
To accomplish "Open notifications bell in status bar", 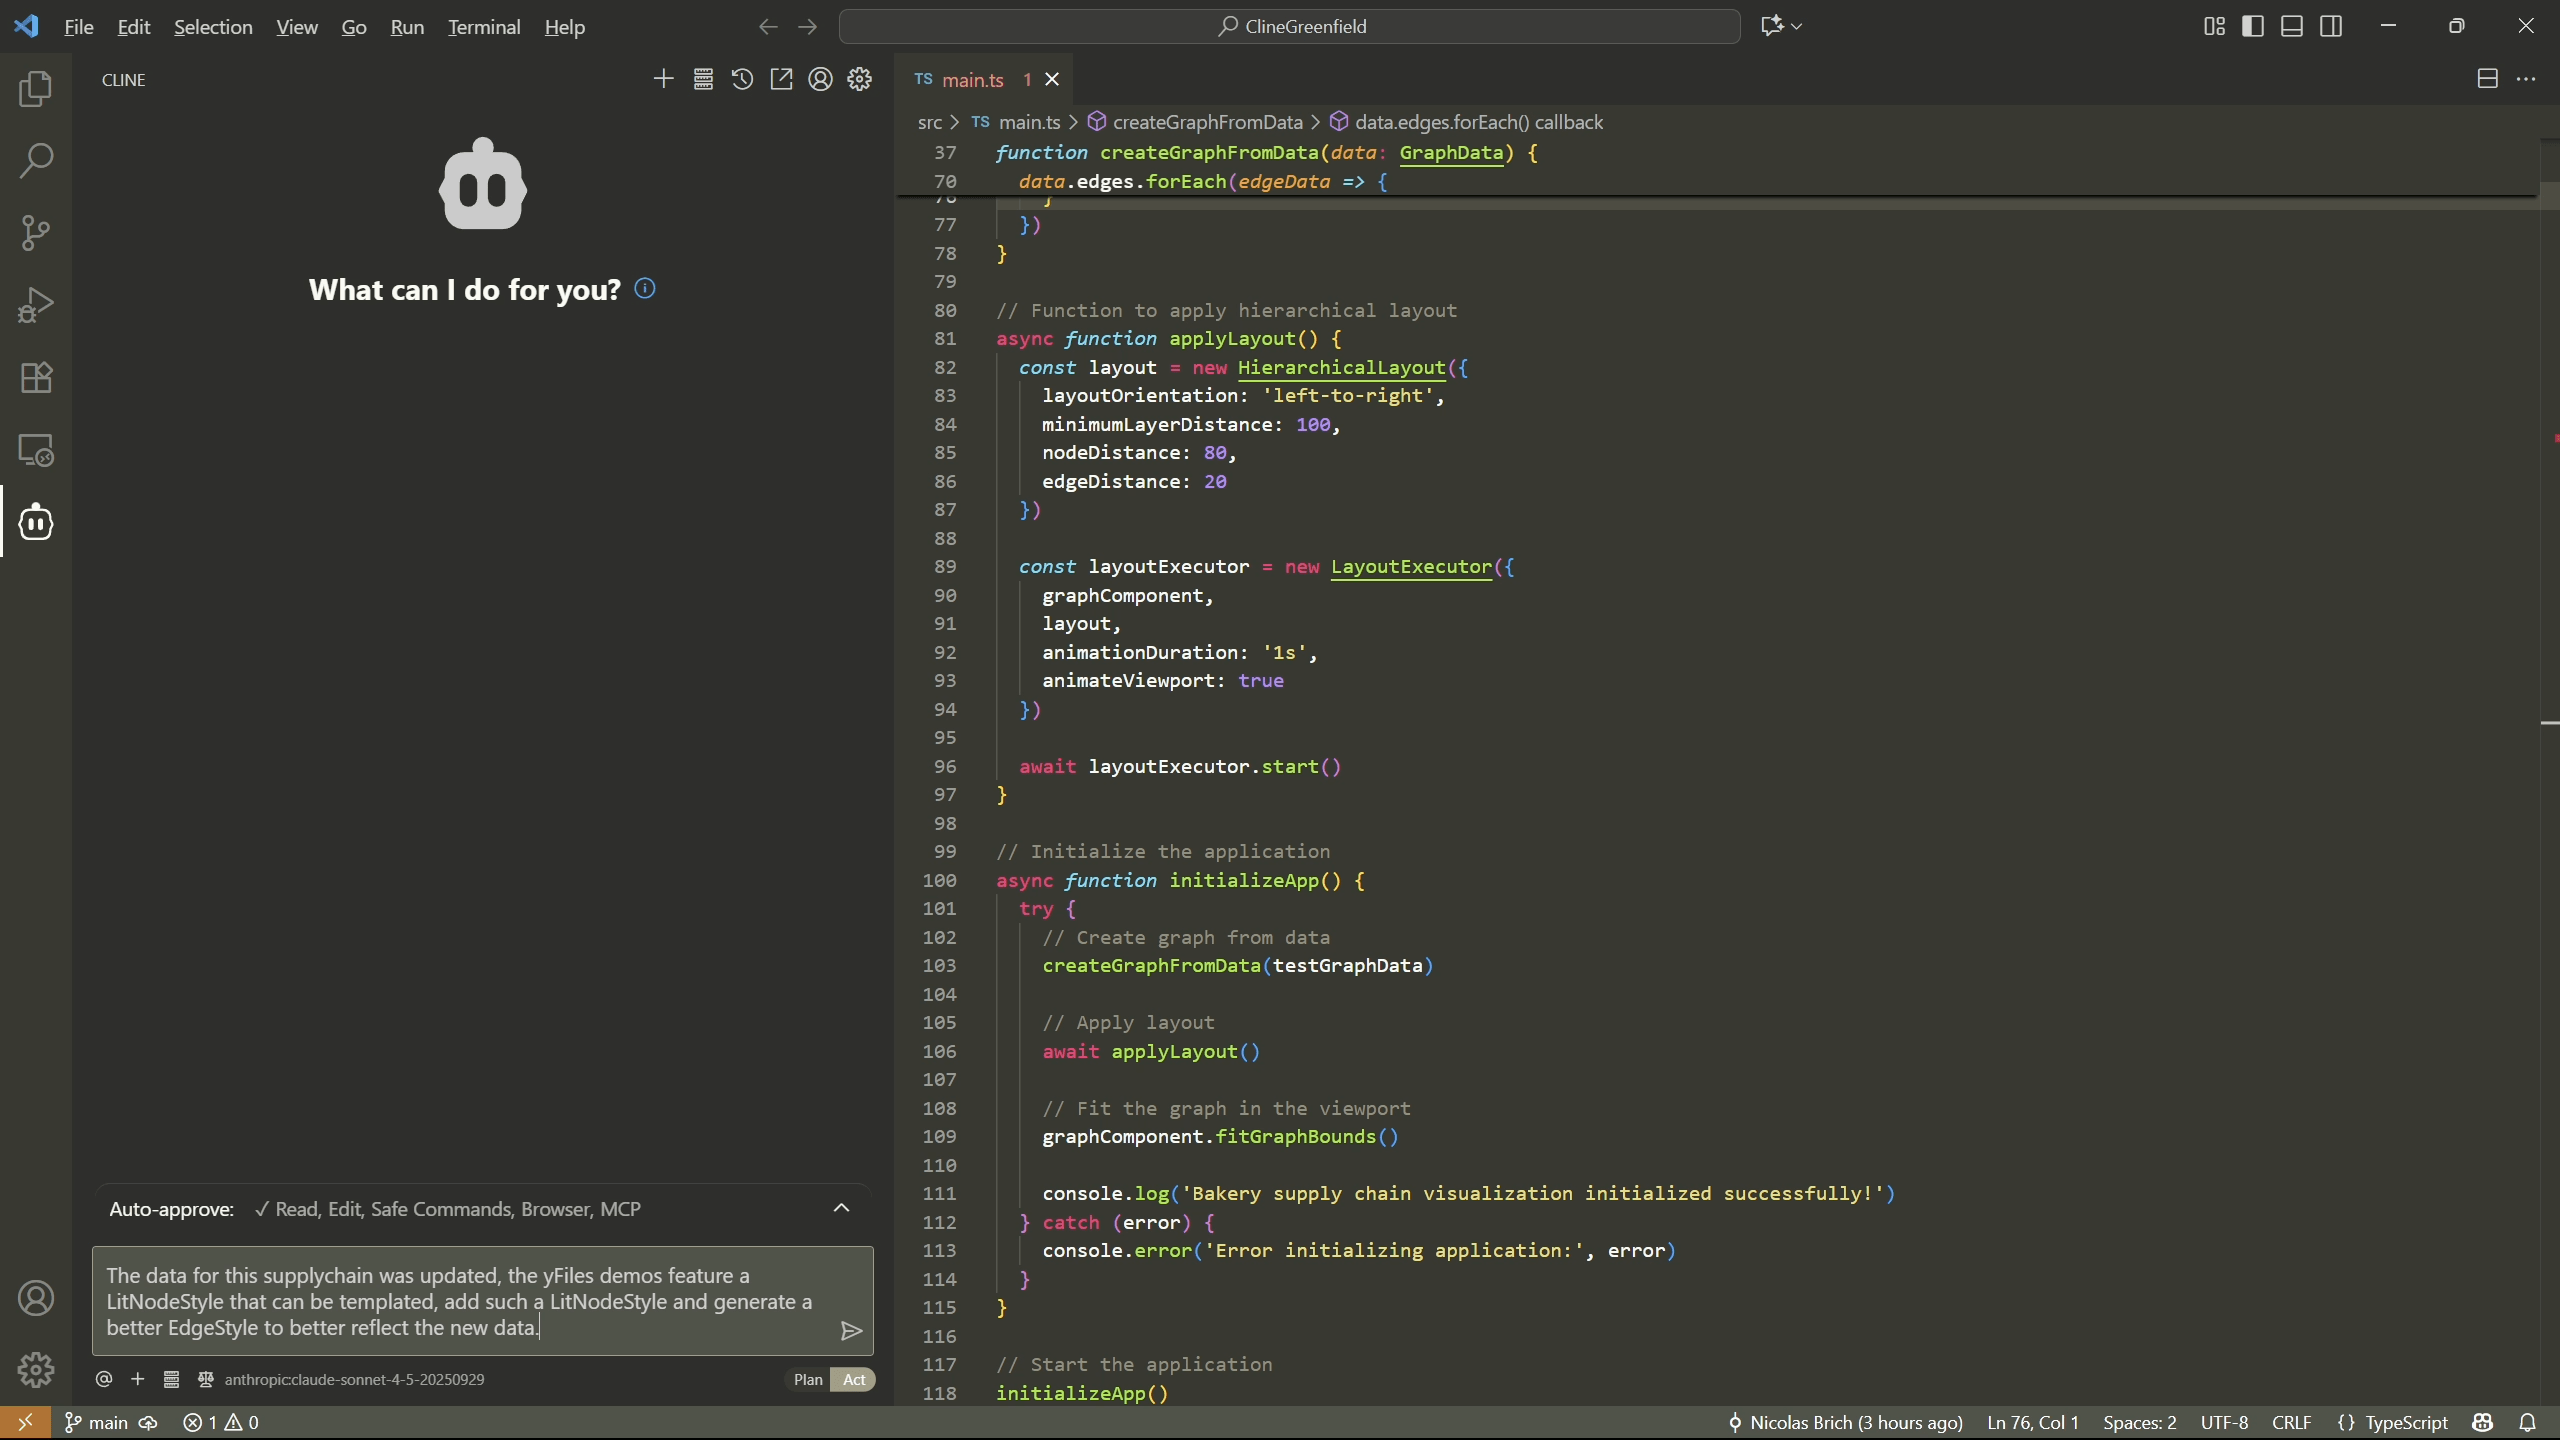I will [x=2529, y=1422].
